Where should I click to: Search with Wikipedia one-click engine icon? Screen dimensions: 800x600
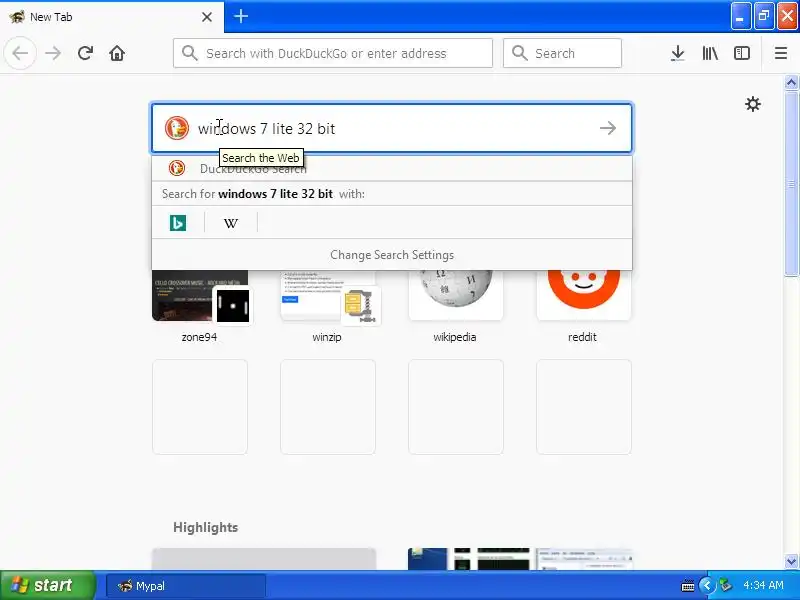click(231, 223)
